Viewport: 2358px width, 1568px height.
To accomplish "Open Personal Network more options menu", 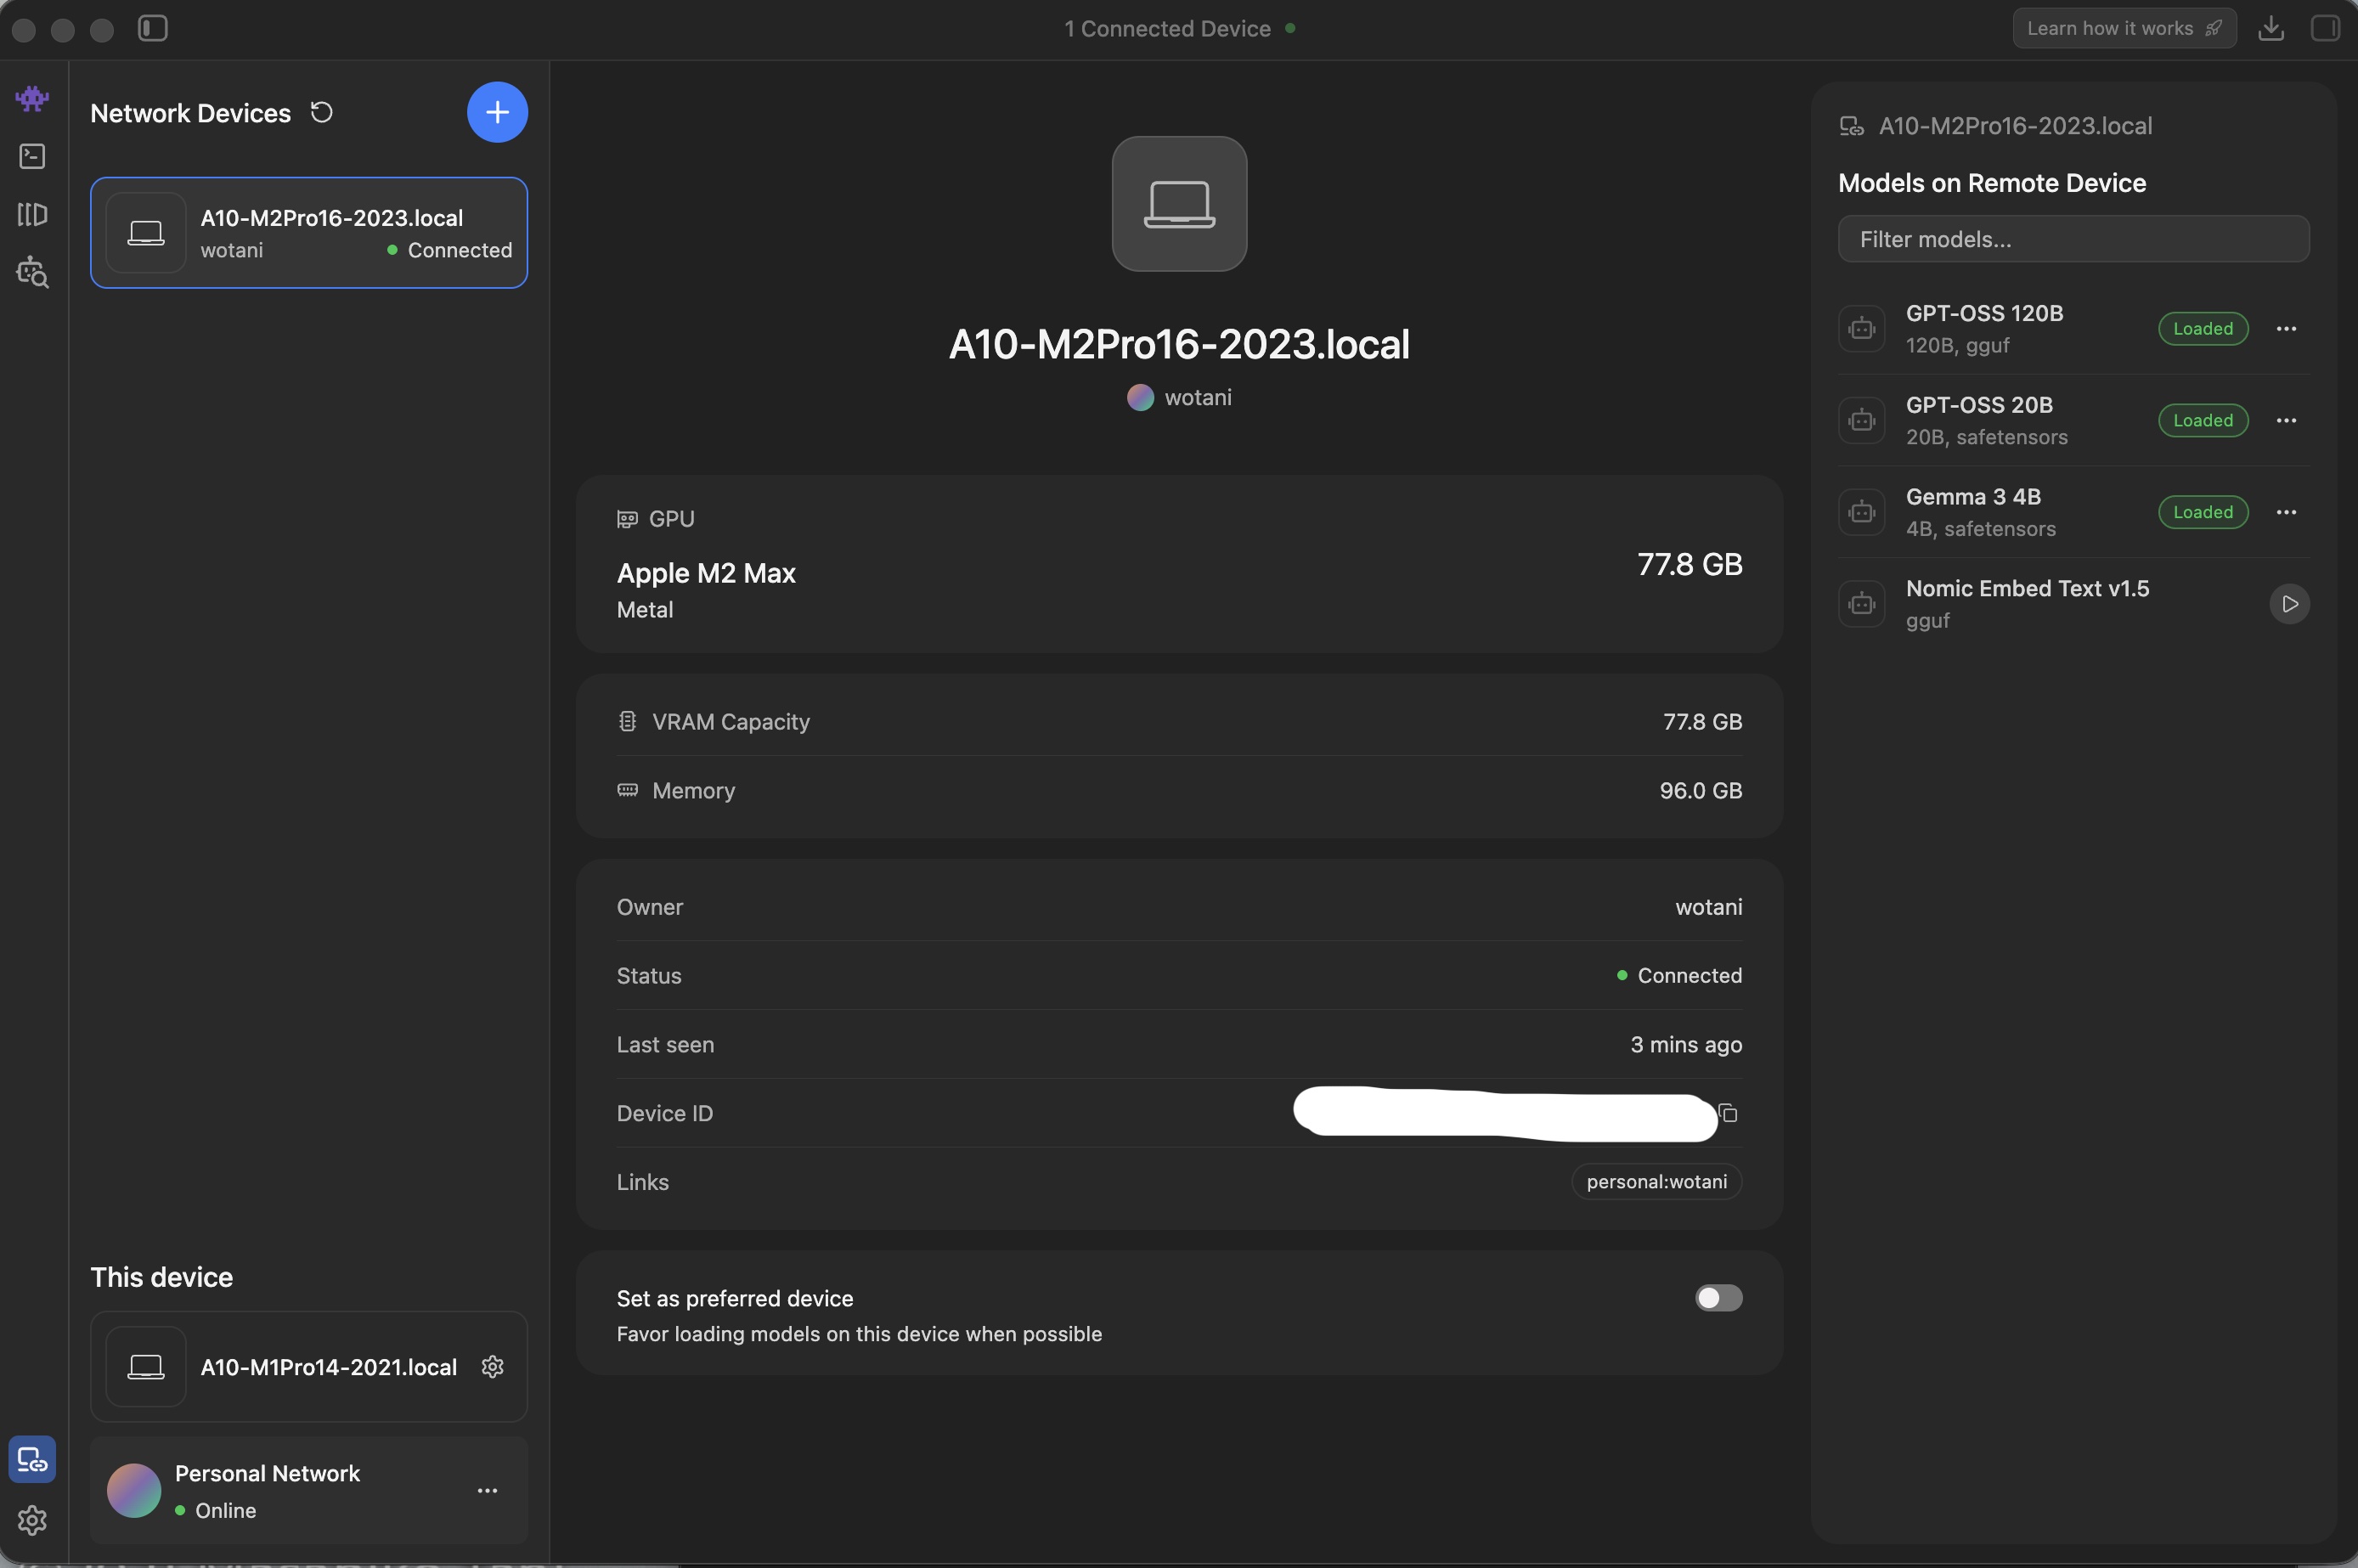I will tap(487, 1490).
